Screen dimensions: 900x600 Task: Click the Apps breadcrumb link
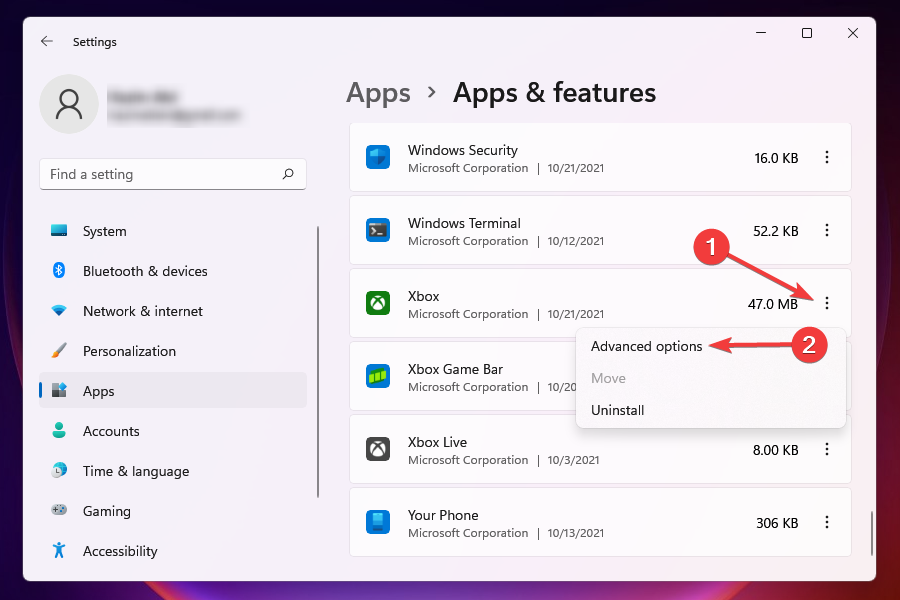point(378,93)
